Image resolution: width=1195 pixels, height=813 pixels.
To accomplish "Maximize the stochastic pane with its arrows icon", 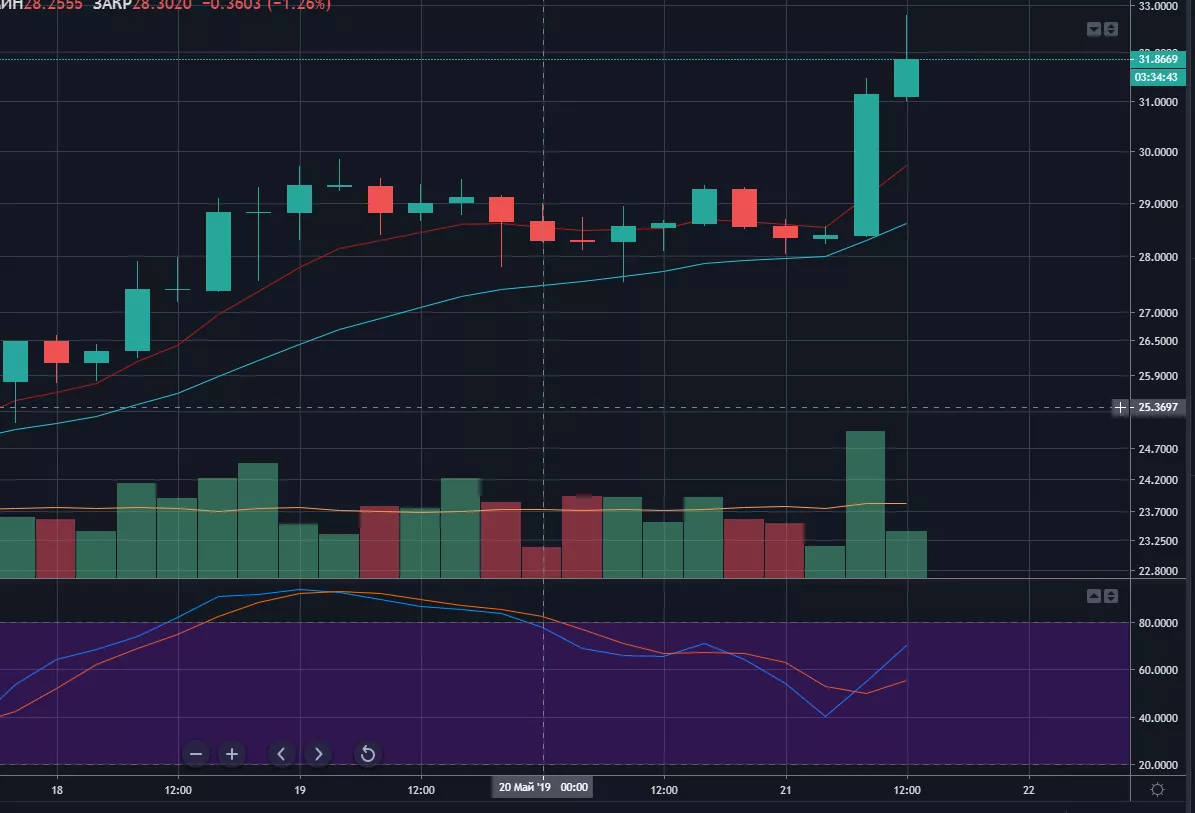I will [x=1110, y=596].
